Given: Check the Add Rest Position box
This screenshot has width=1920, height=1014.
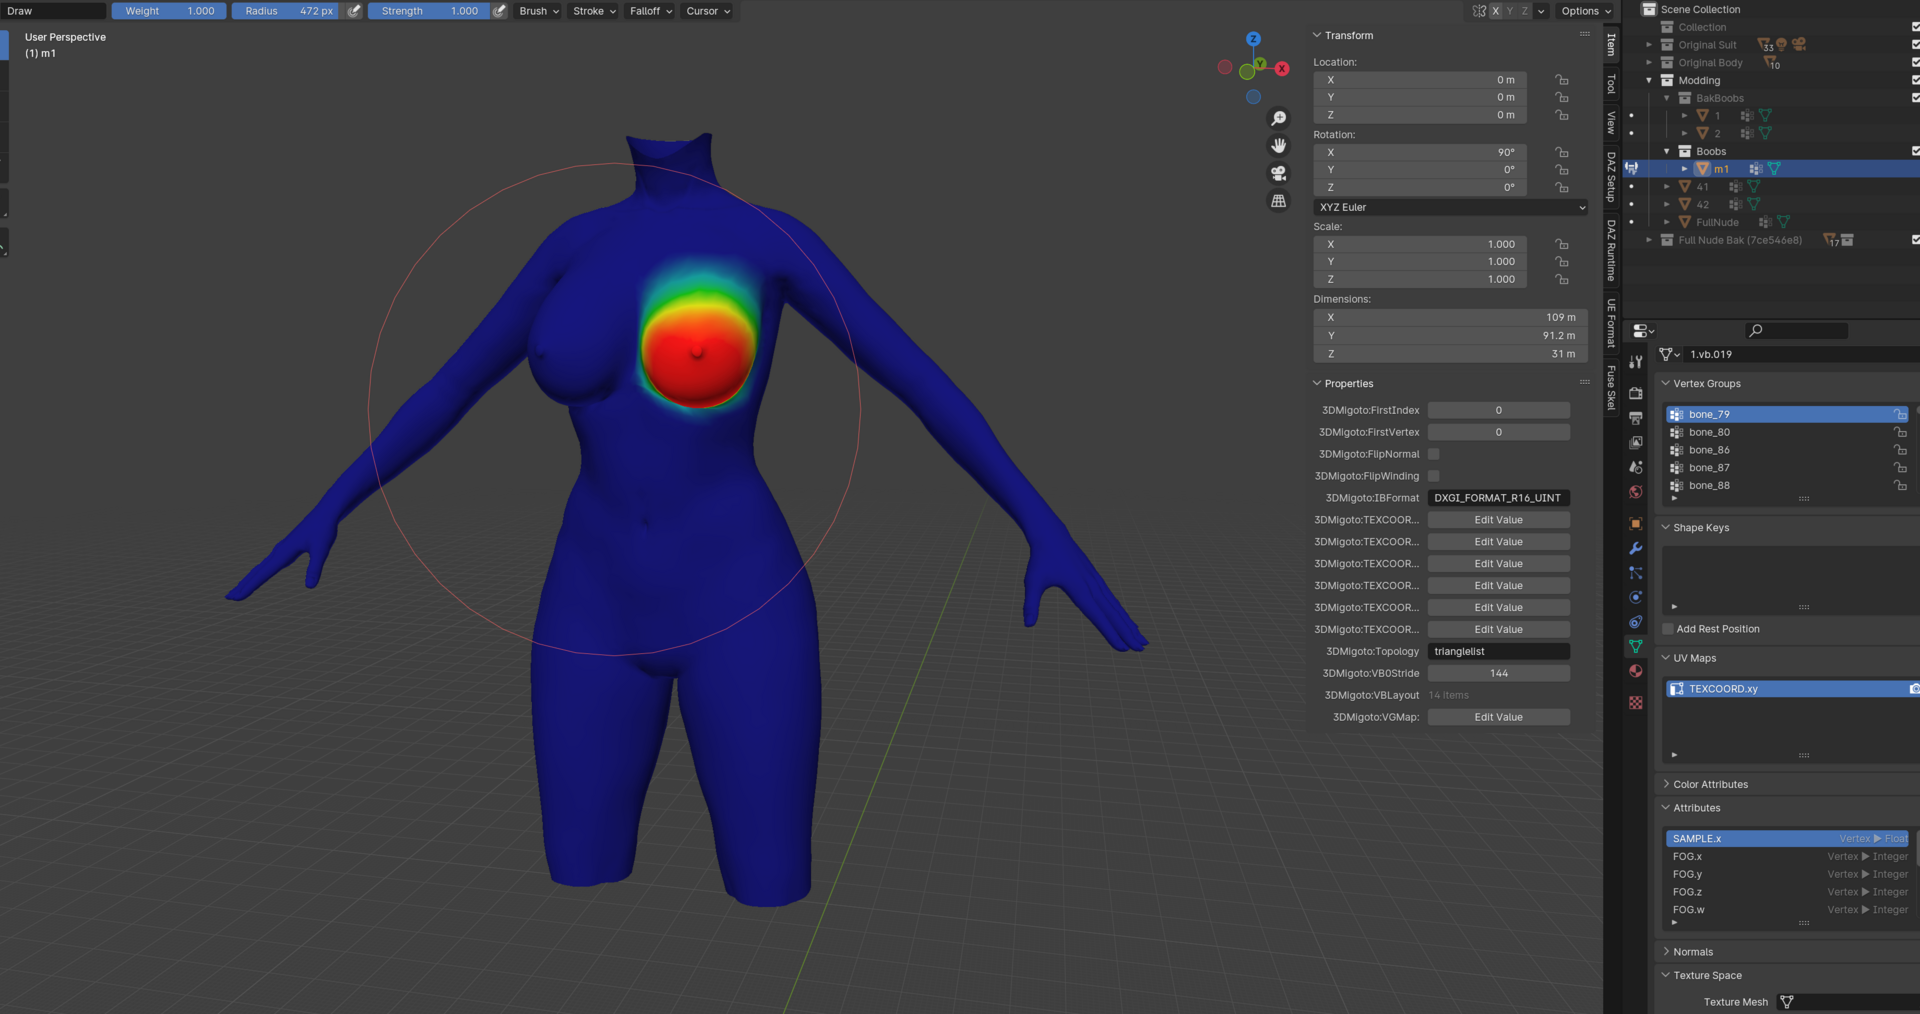Looking at the screenshot, I should (1668, 629).
